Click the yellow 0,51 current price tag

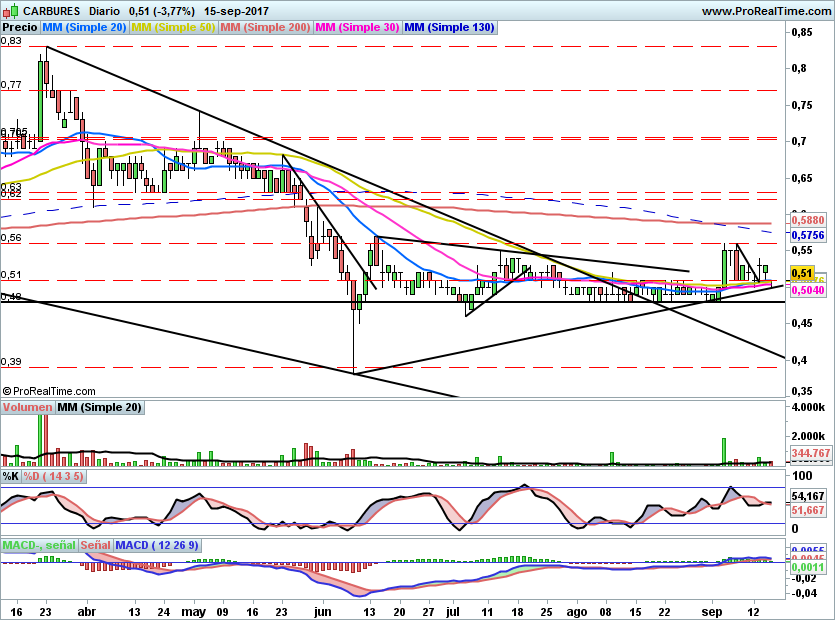(802, 273)
